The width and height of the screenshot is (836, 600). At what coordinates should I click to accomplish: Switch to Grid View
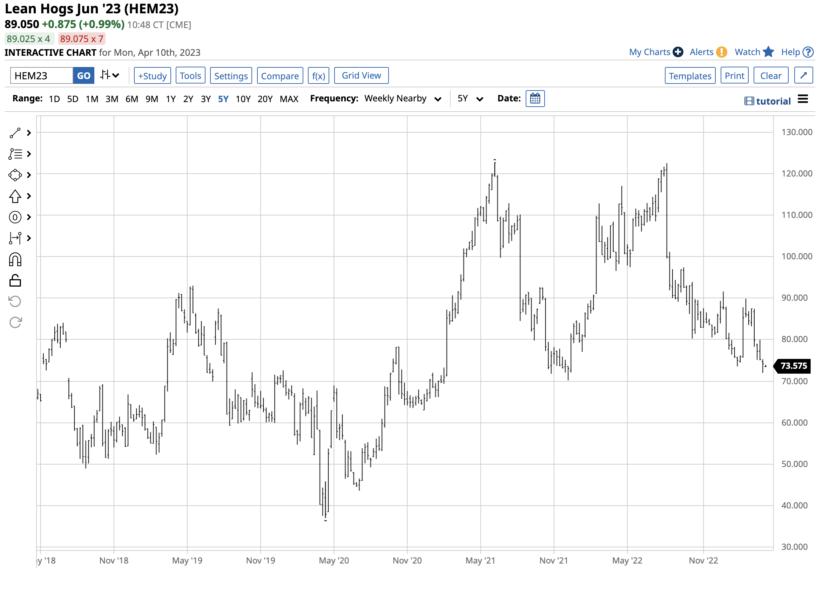361,76
